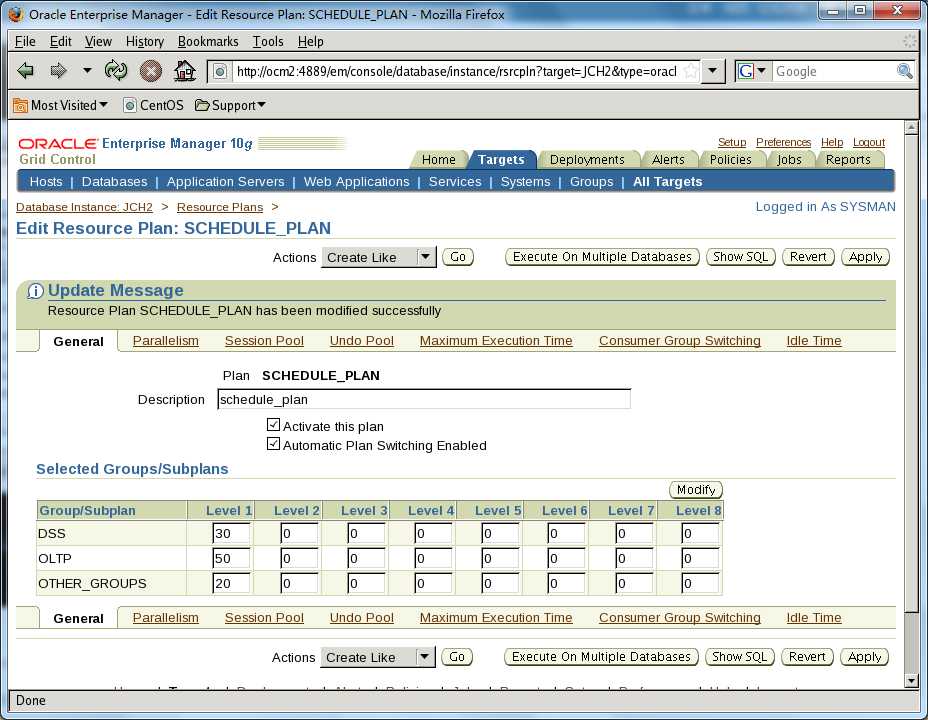Open the home page icon
Viewport: 928px width, 720px height.
click(185, 71)
